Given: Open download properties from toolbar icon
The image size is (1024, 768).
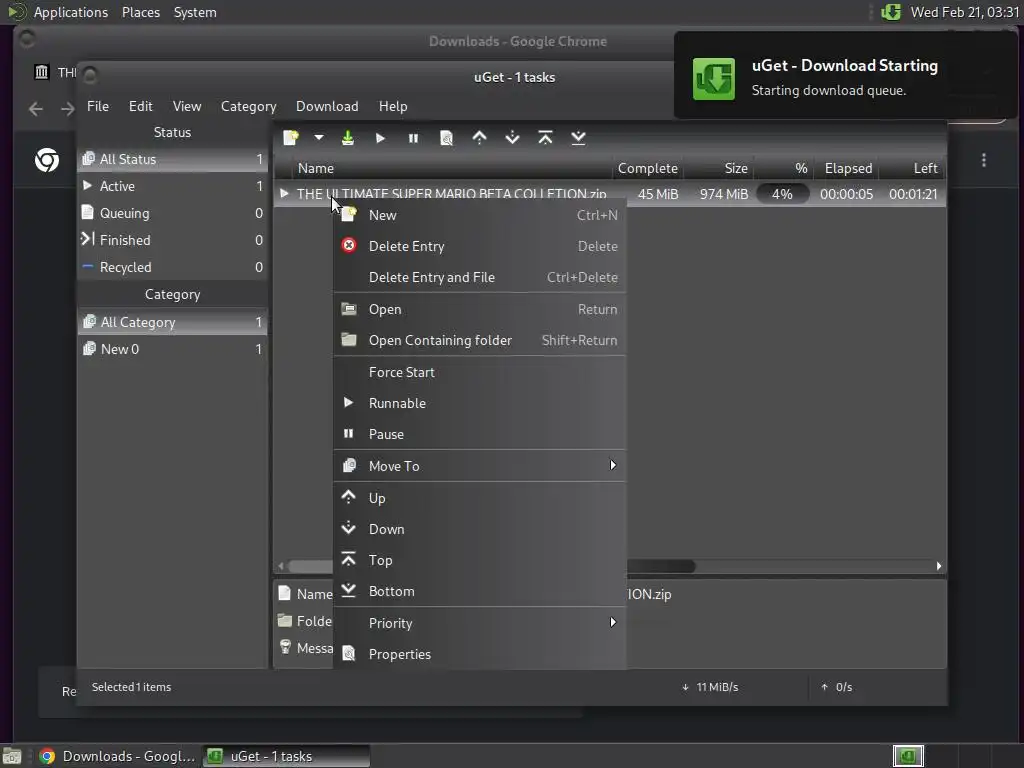Looking at the screenshot, I should 446,138.
